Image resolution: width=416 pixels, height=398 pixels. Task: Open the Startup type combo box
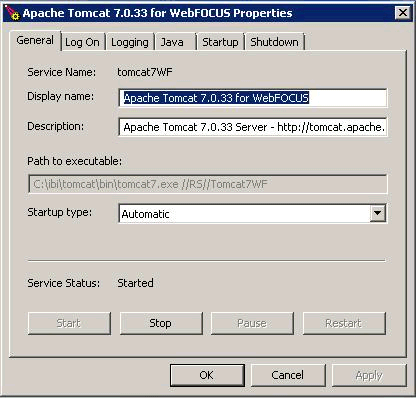(x=253, y=214)
